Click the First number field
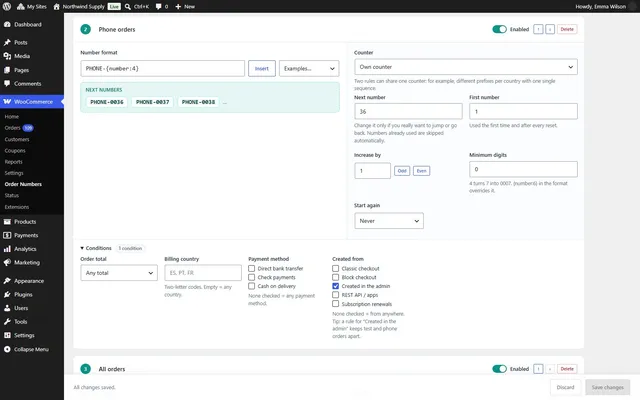The height and width of the screenshot is (400, 640). tap(523, 111)
